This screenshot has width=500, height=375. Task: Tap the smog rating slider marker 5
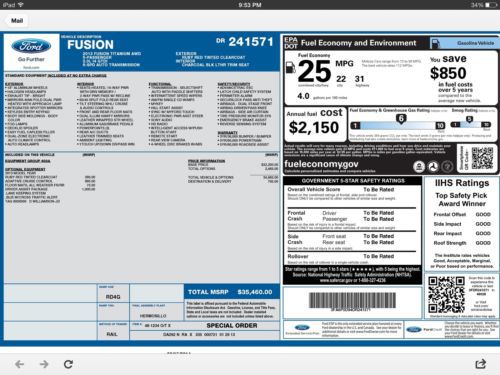click(469, 119)
